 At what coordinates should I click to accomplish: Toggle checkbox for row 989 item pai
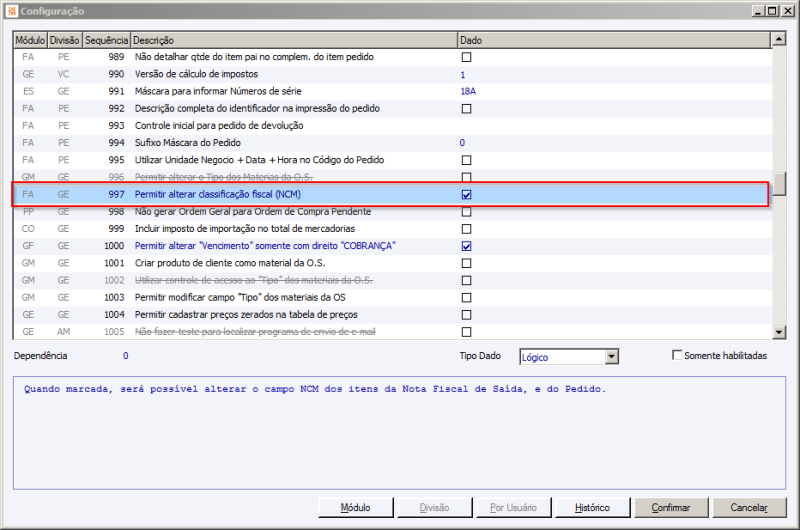coord(466,57)
